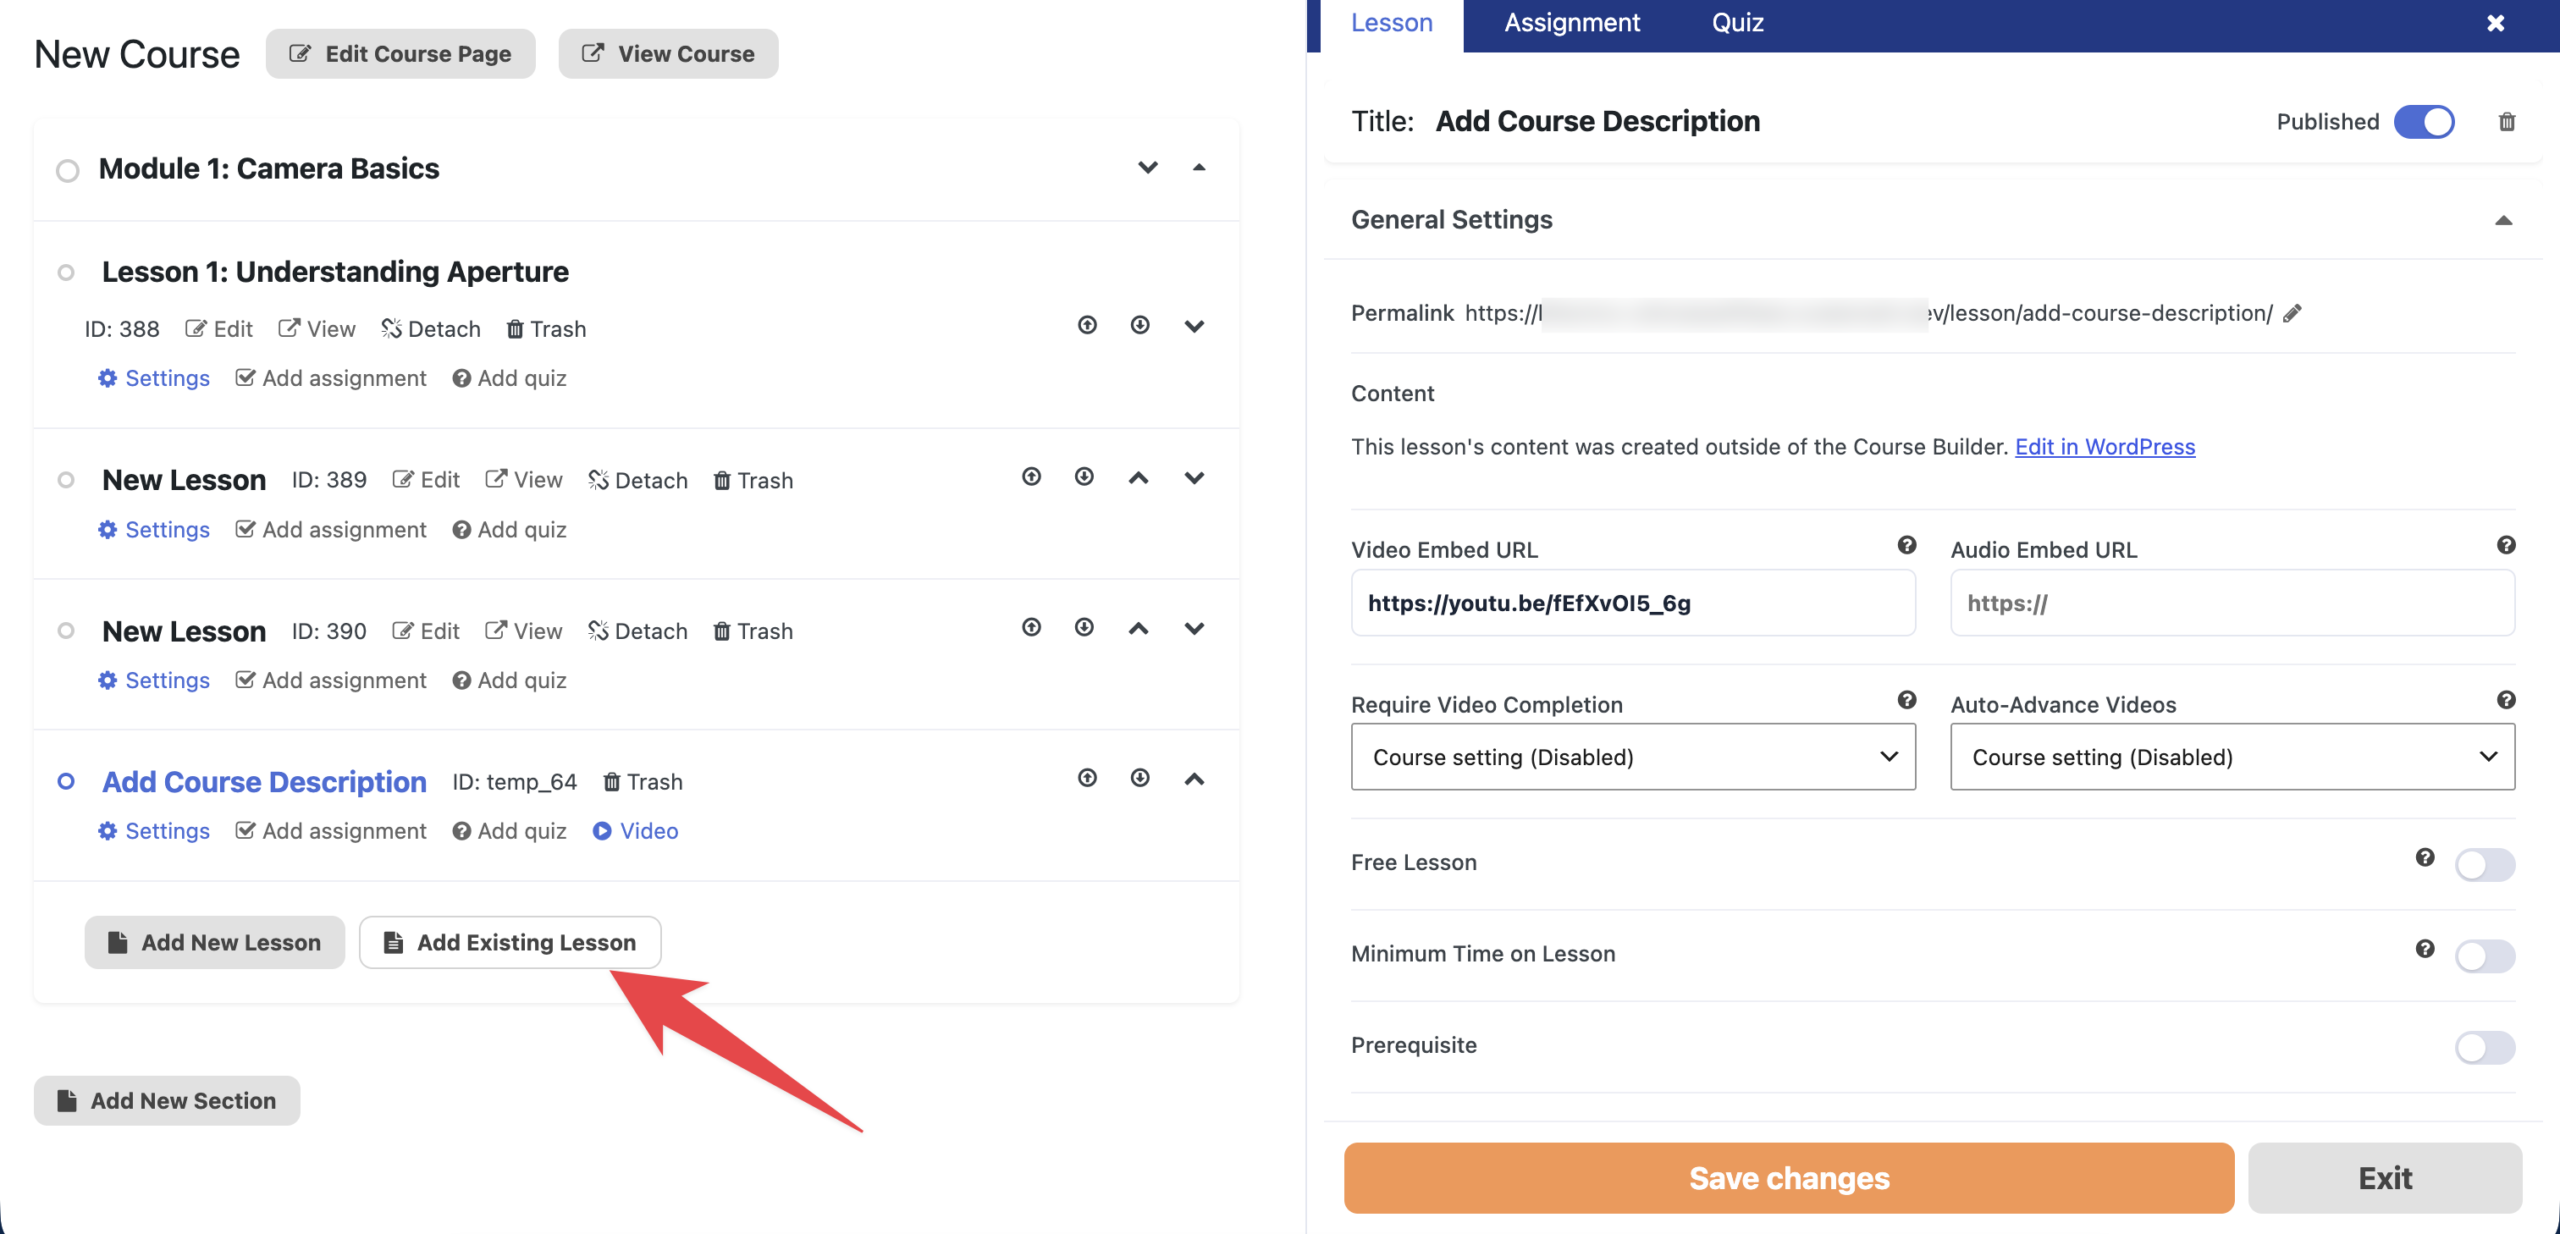Detach lesson ID 389

[638, 480]
